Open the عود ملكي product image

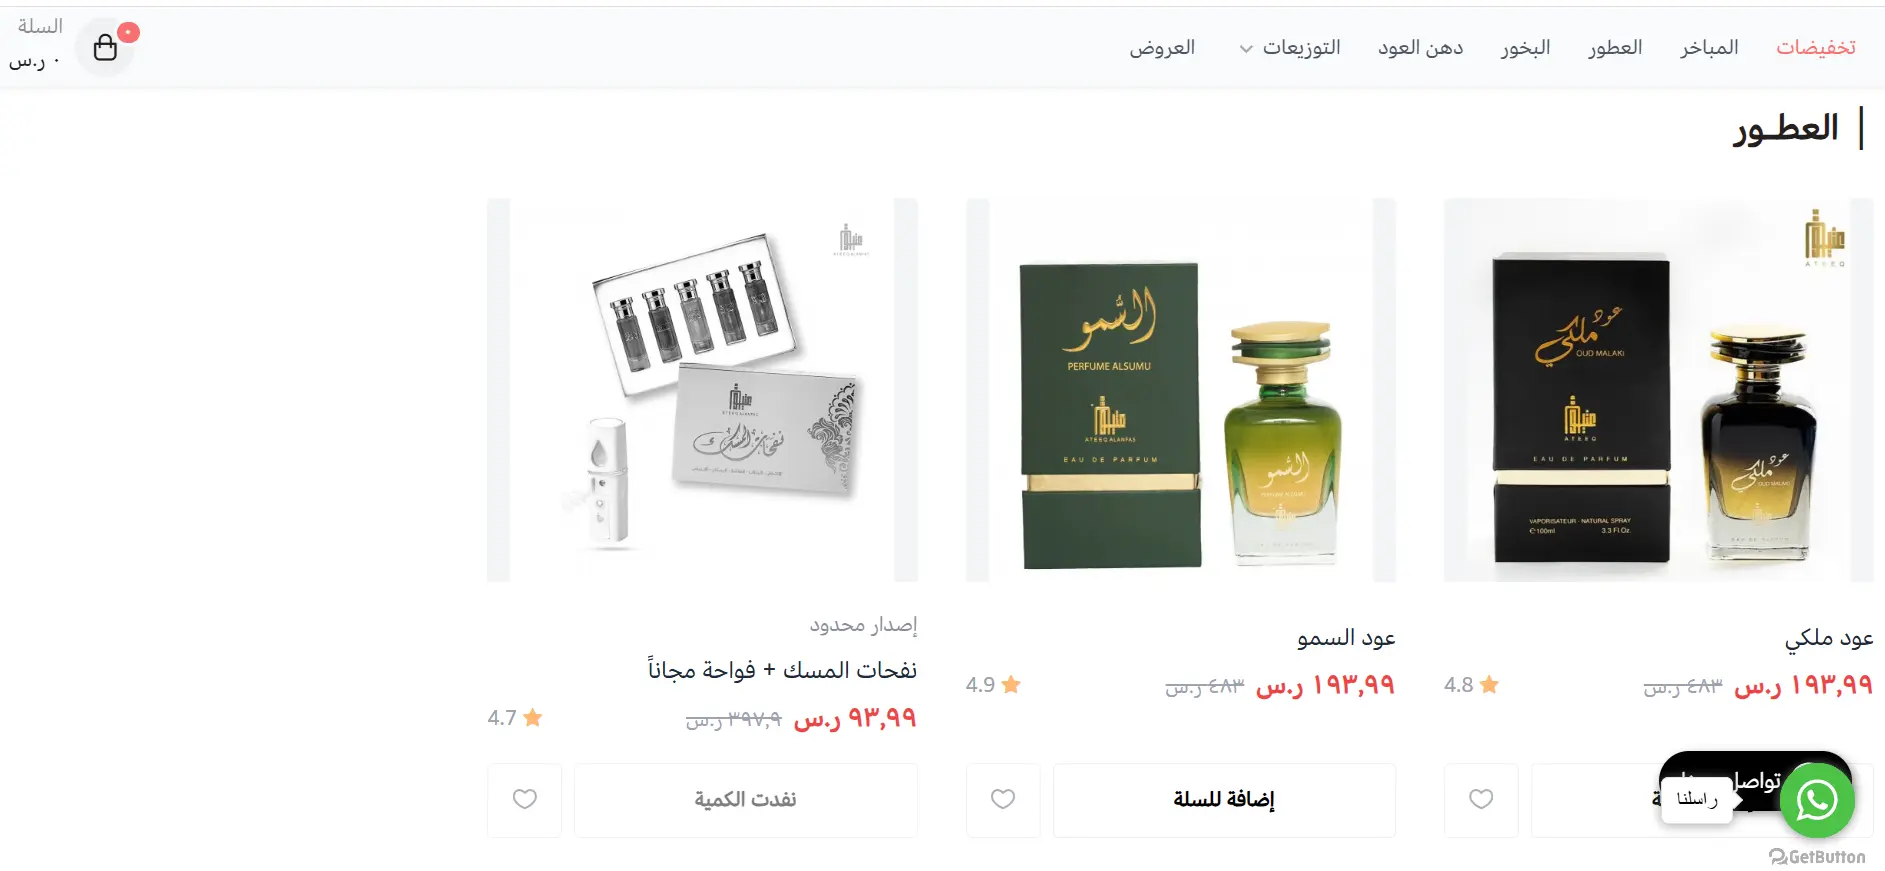[x=1658, y=390]
